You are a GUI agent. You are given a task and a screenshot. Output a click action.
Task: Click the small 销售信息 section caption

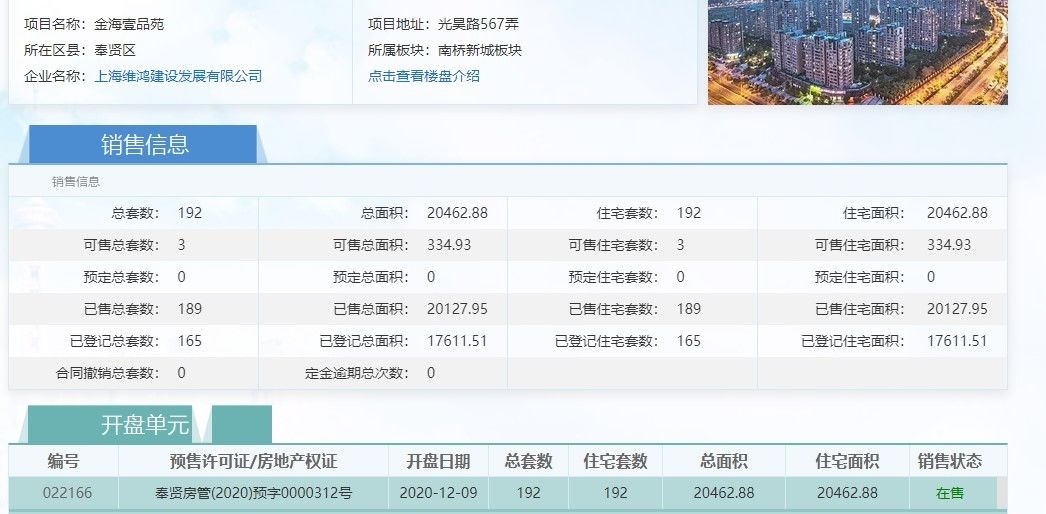click(76, 182)
